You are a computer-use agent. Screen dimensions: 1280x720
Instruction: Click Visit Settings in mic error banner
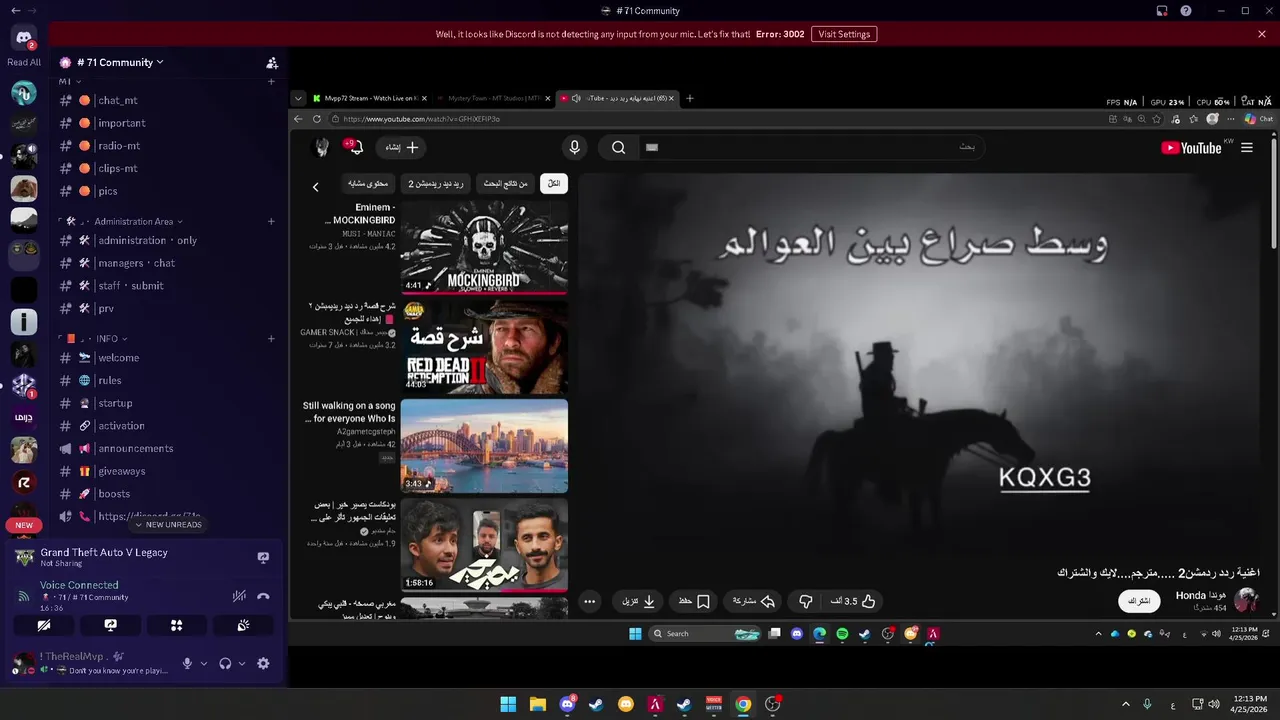tap(844, 34)
